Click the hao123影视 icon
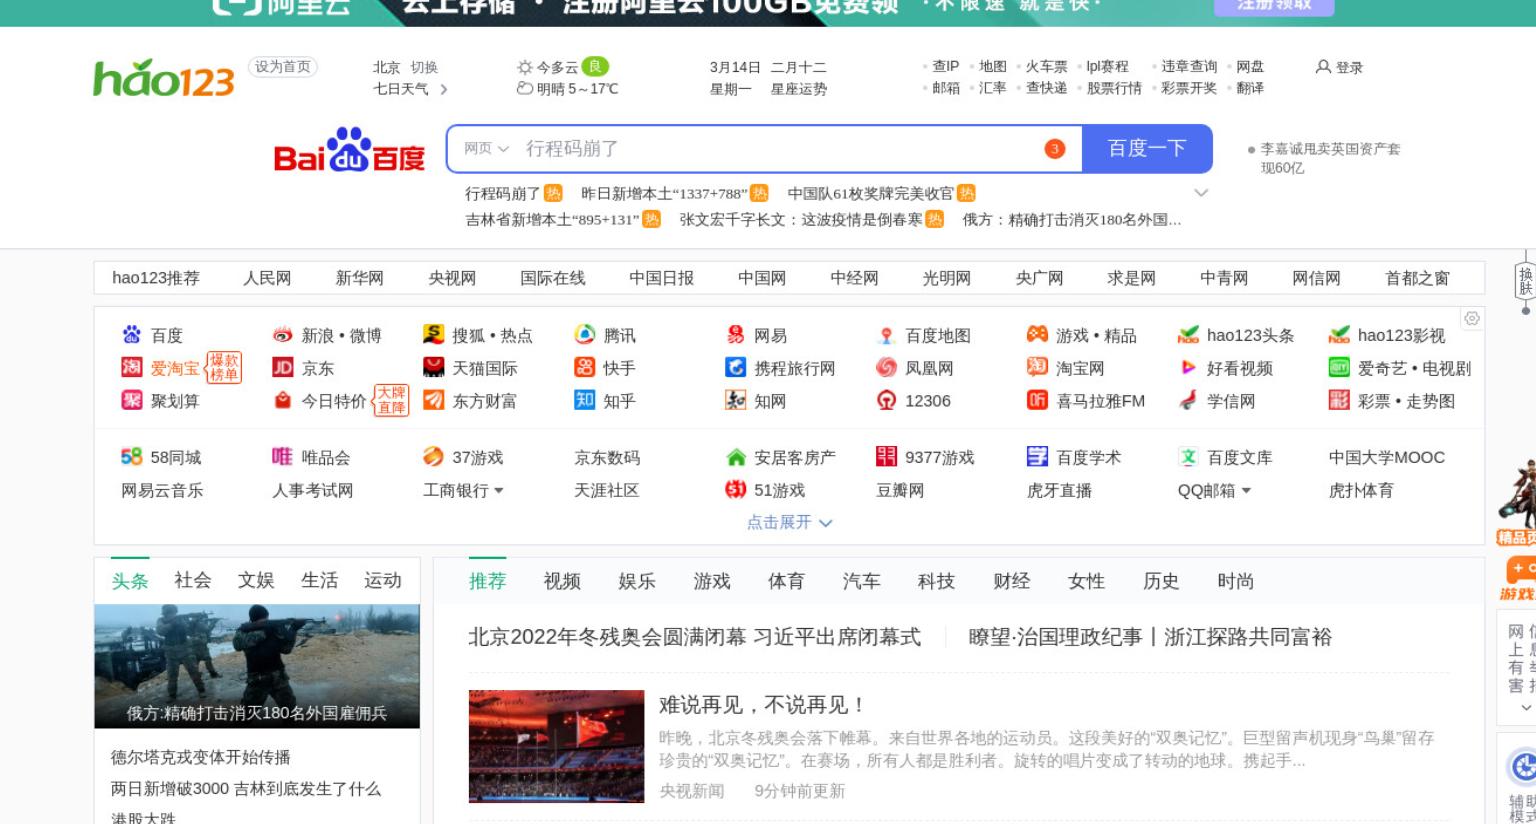1536x824 pixels. pos(1339,335)
